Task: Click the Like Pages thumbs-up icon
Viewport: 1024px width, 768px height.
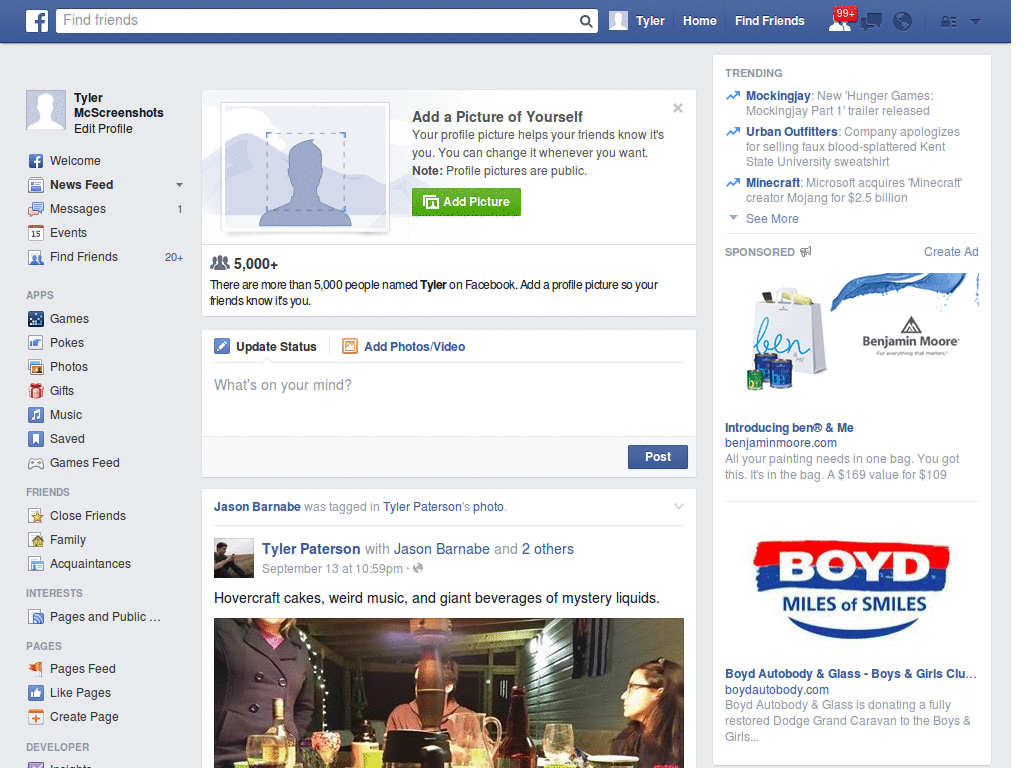Action: [36, 693]
